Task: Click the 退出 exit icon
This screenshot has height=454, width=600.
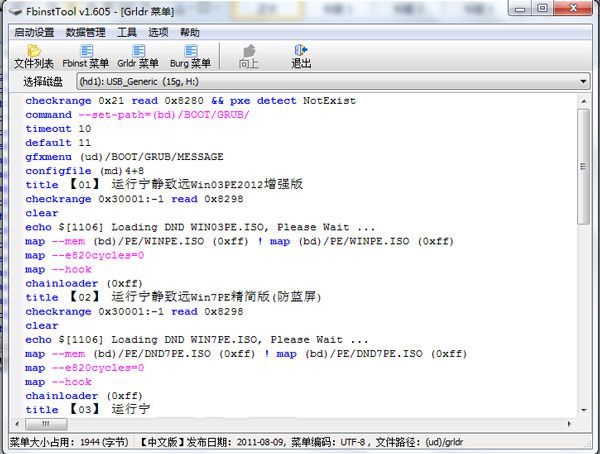Action: (301, 56)
